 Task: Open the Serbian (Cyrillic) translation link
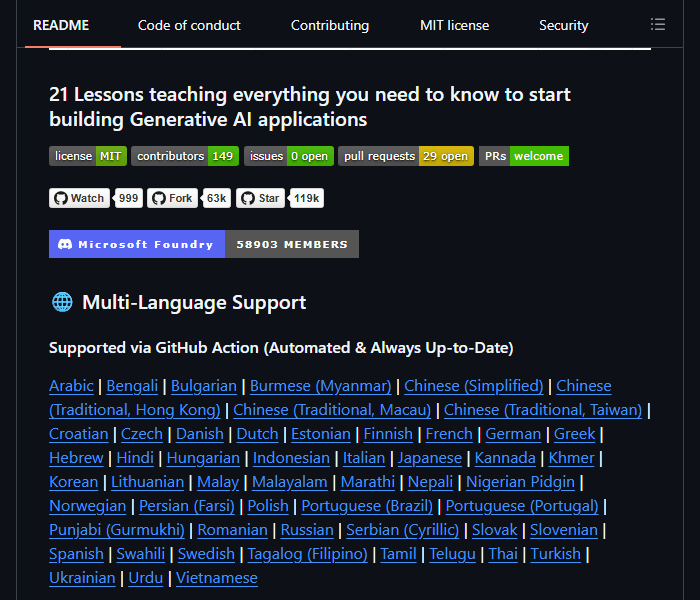(403, 531)
